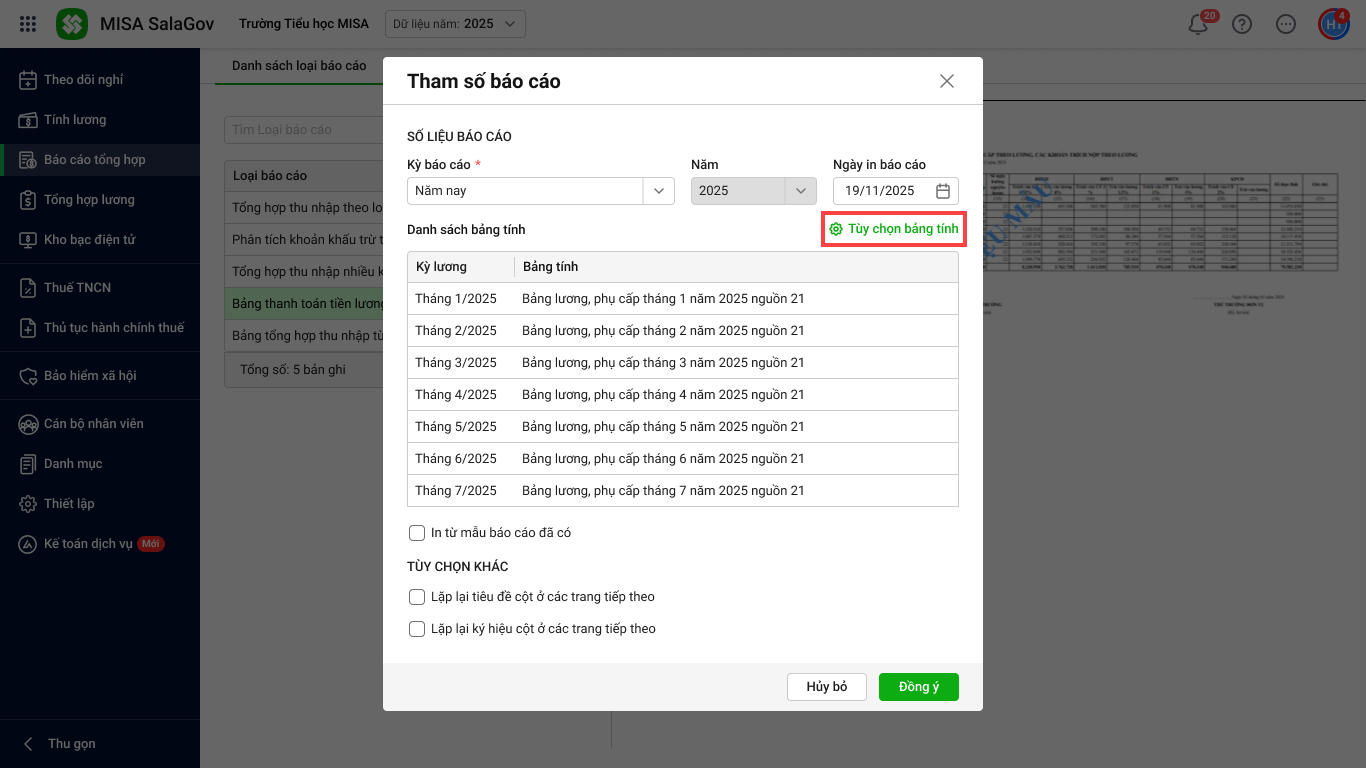
Task: Expand the Kỳ báo cáo dropdown
Action: pos(658,191)
